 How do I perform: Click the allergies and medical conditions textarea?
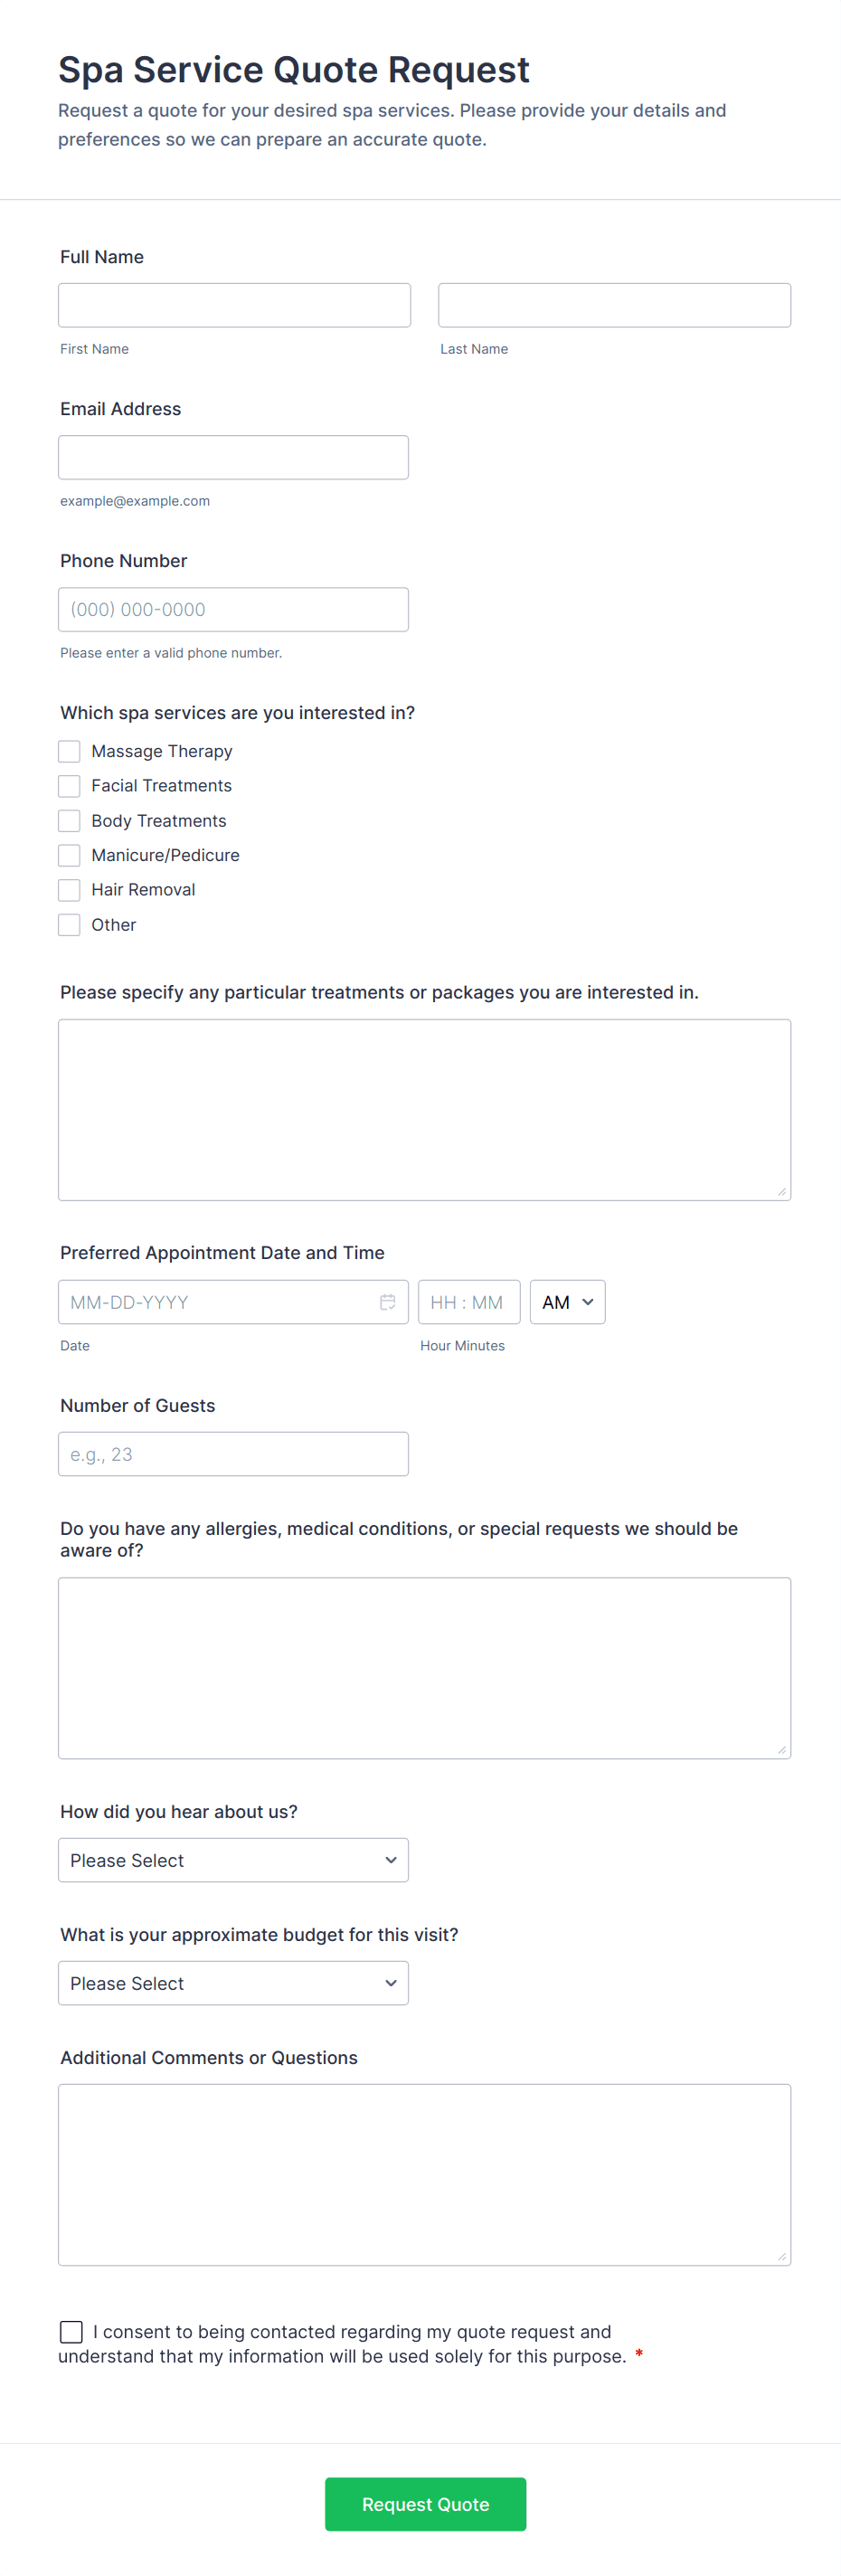coord(424,1668)
